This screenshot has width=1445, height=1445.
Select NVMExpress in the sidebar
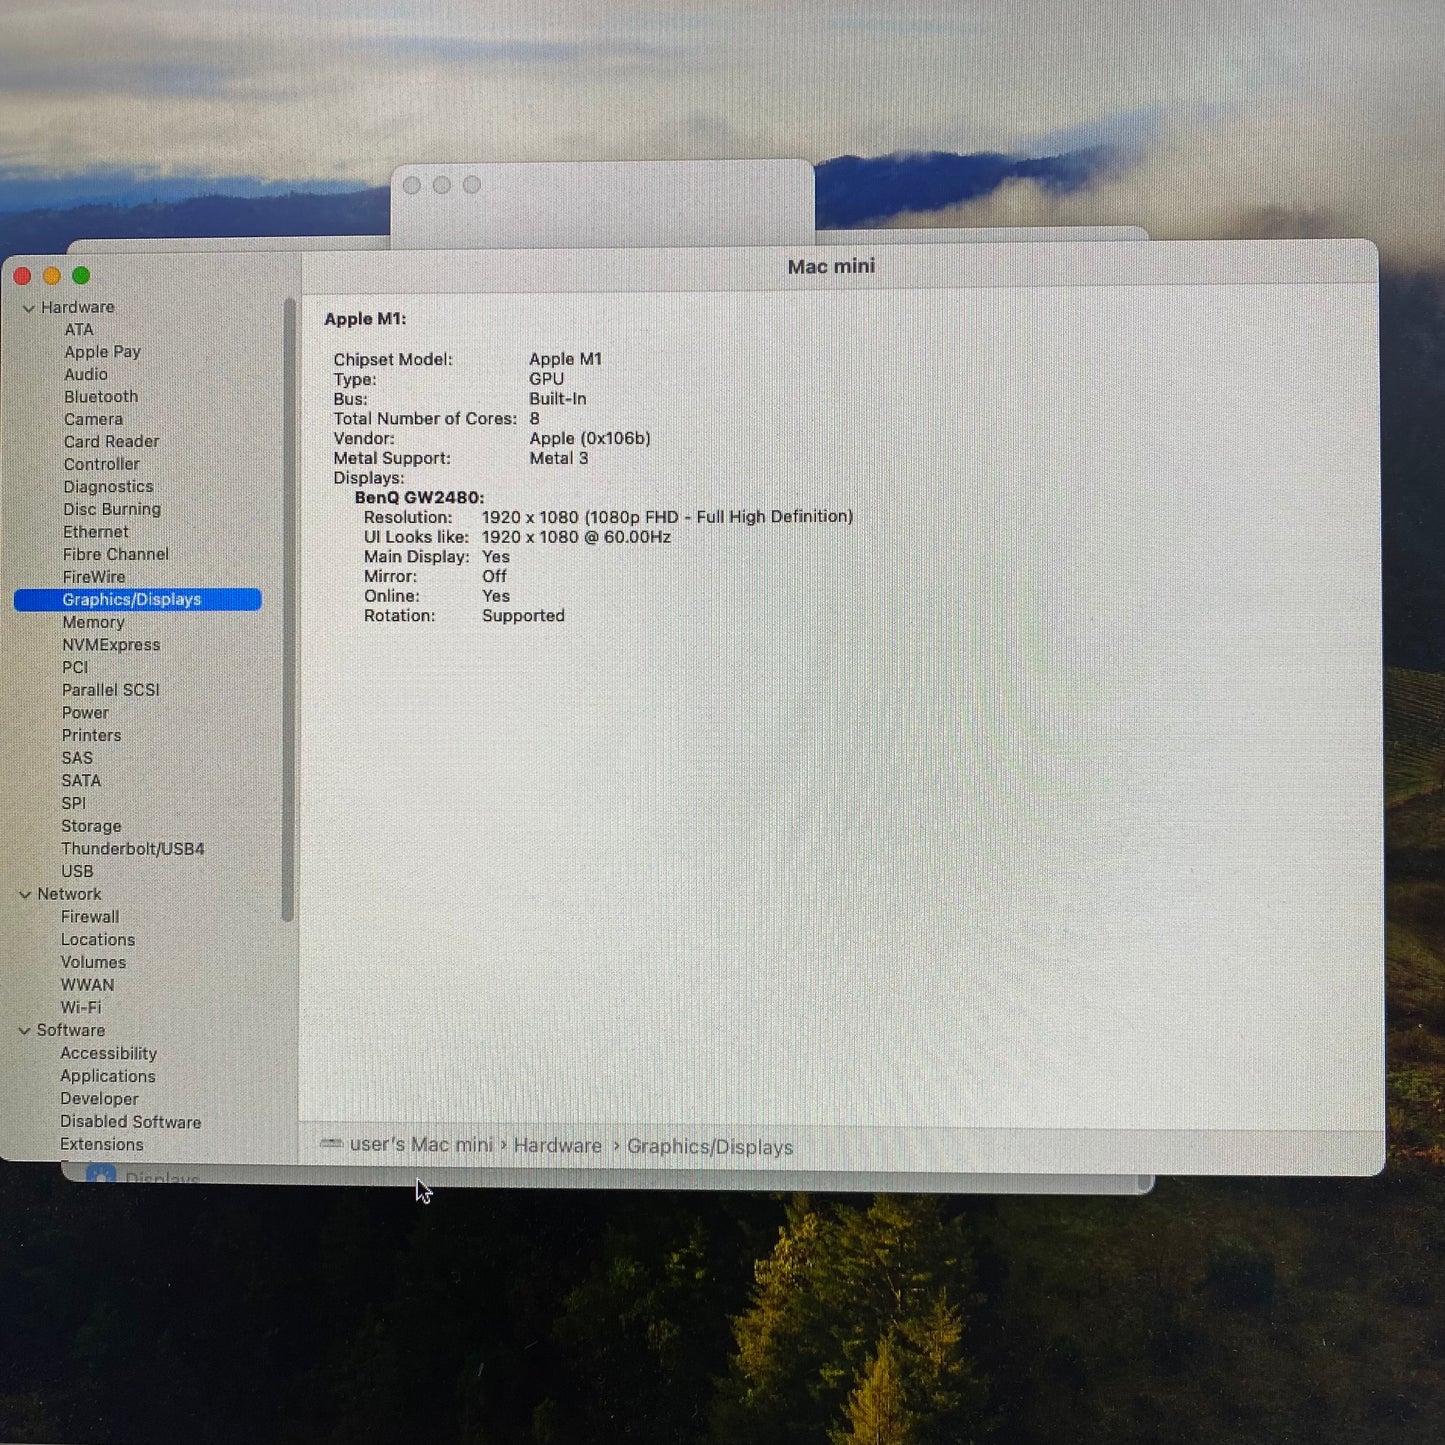(111, 646)
